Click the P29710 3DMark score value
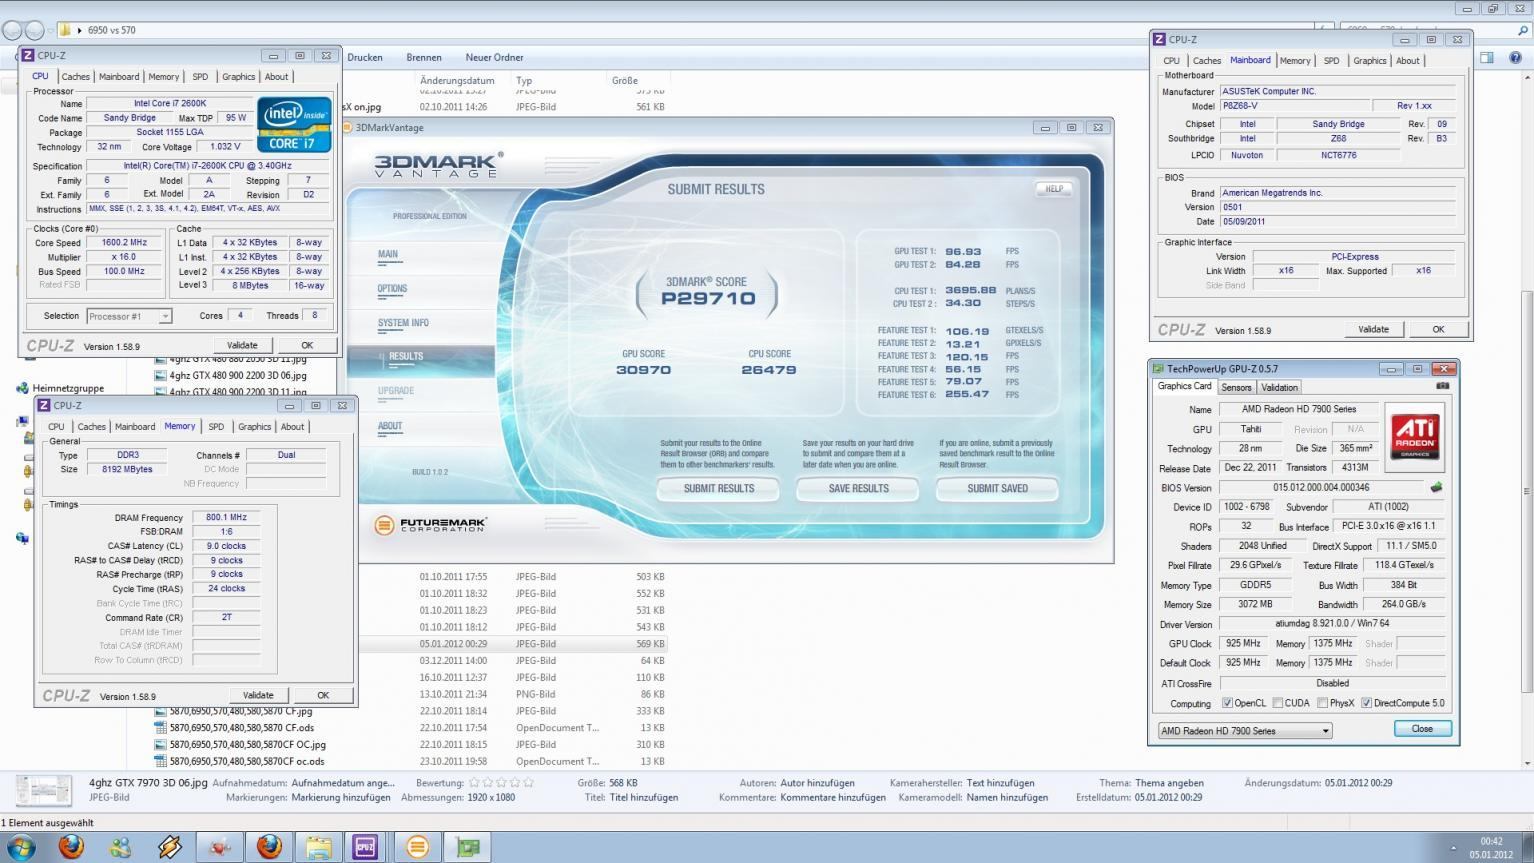The height and width of the screenshot is (863, 1534). [x=708, y=298]
